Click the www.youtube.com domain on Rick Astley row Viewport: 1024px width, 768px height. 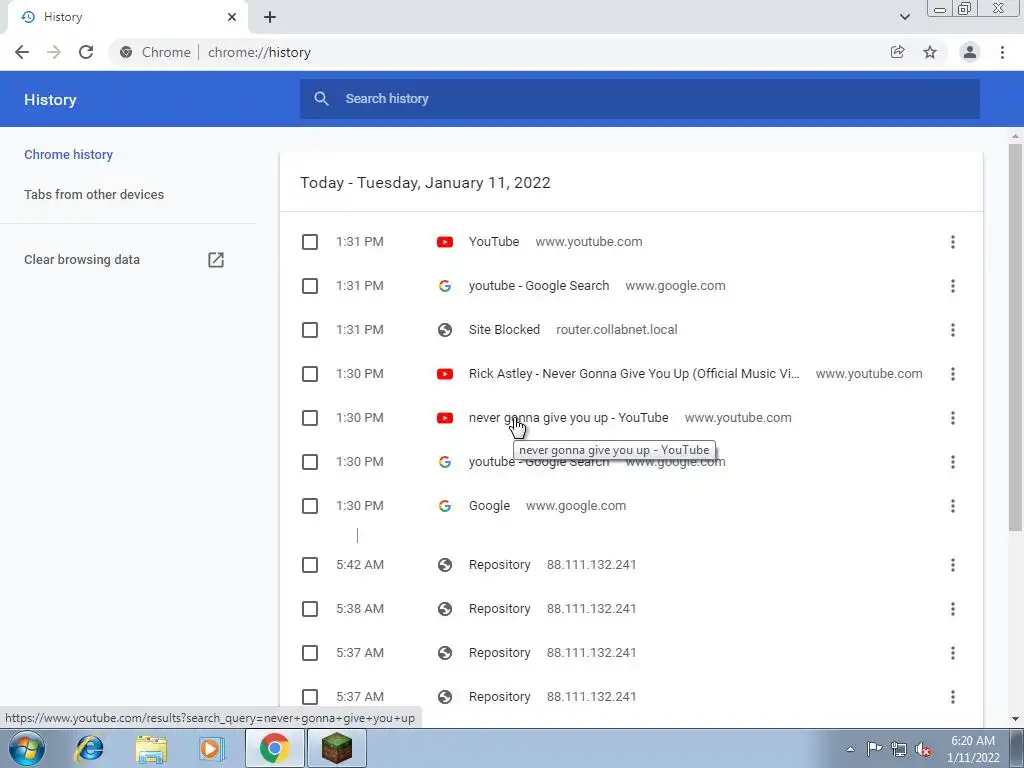(869, 374)
